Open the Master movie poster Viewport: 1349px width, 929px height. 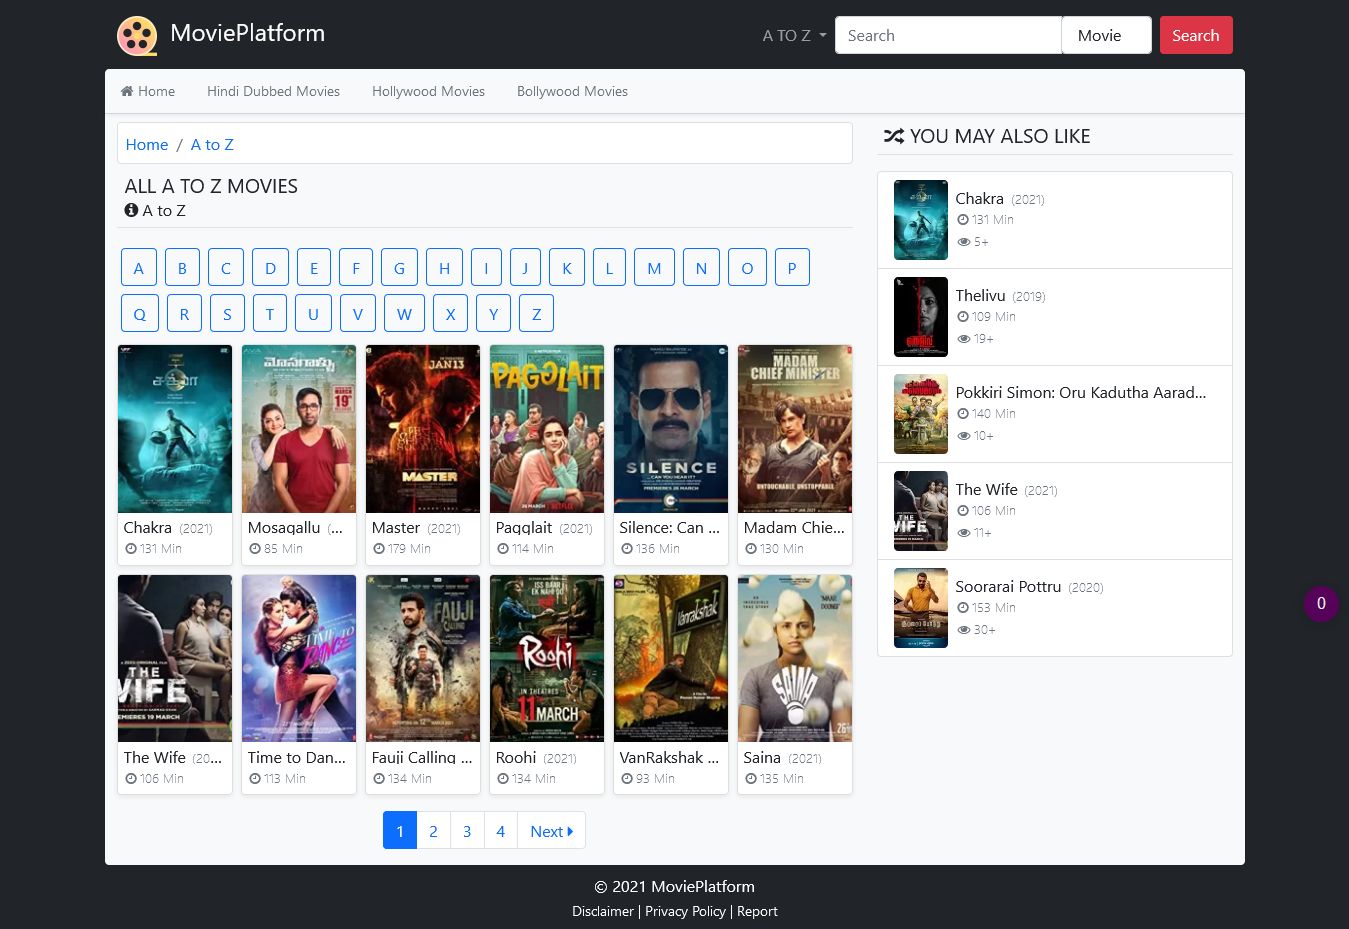(x=423, y=429)
